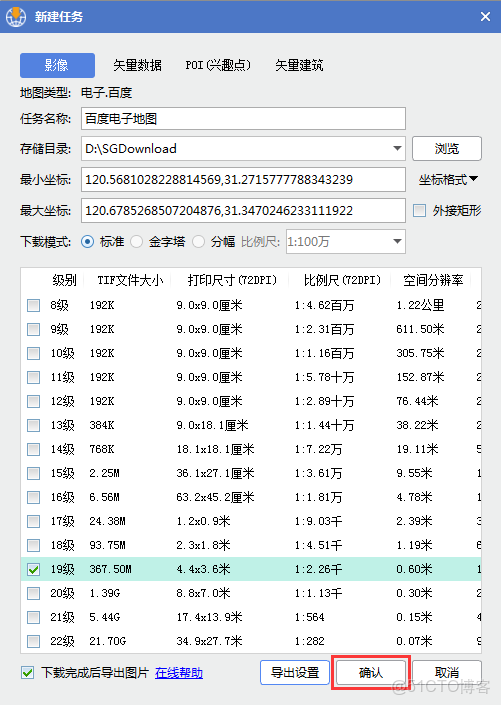Uncheck the 19级 level checkbox
The width and height of the screenshot is (501, 705).
tap(33, 569)
